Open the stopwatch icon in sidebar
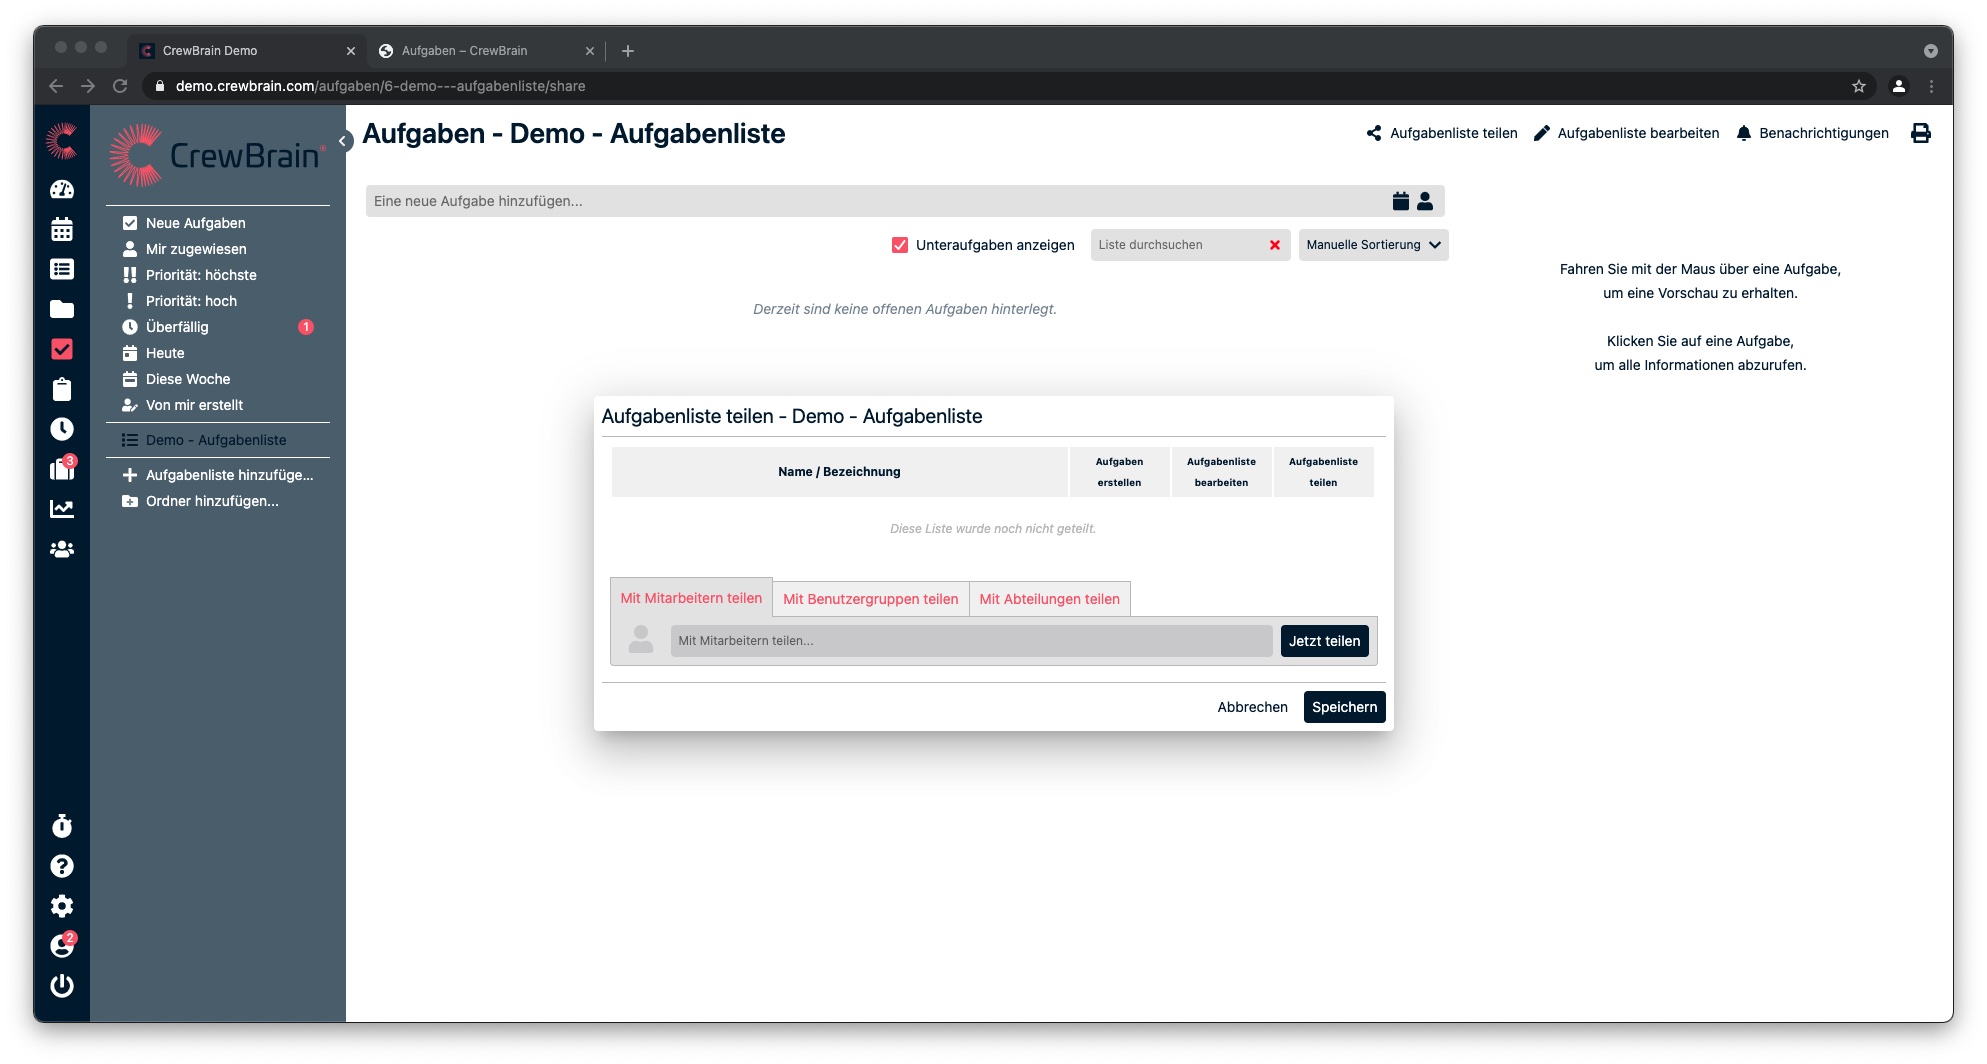This screenshot has height=1064, width=1987. pos(62,826)
